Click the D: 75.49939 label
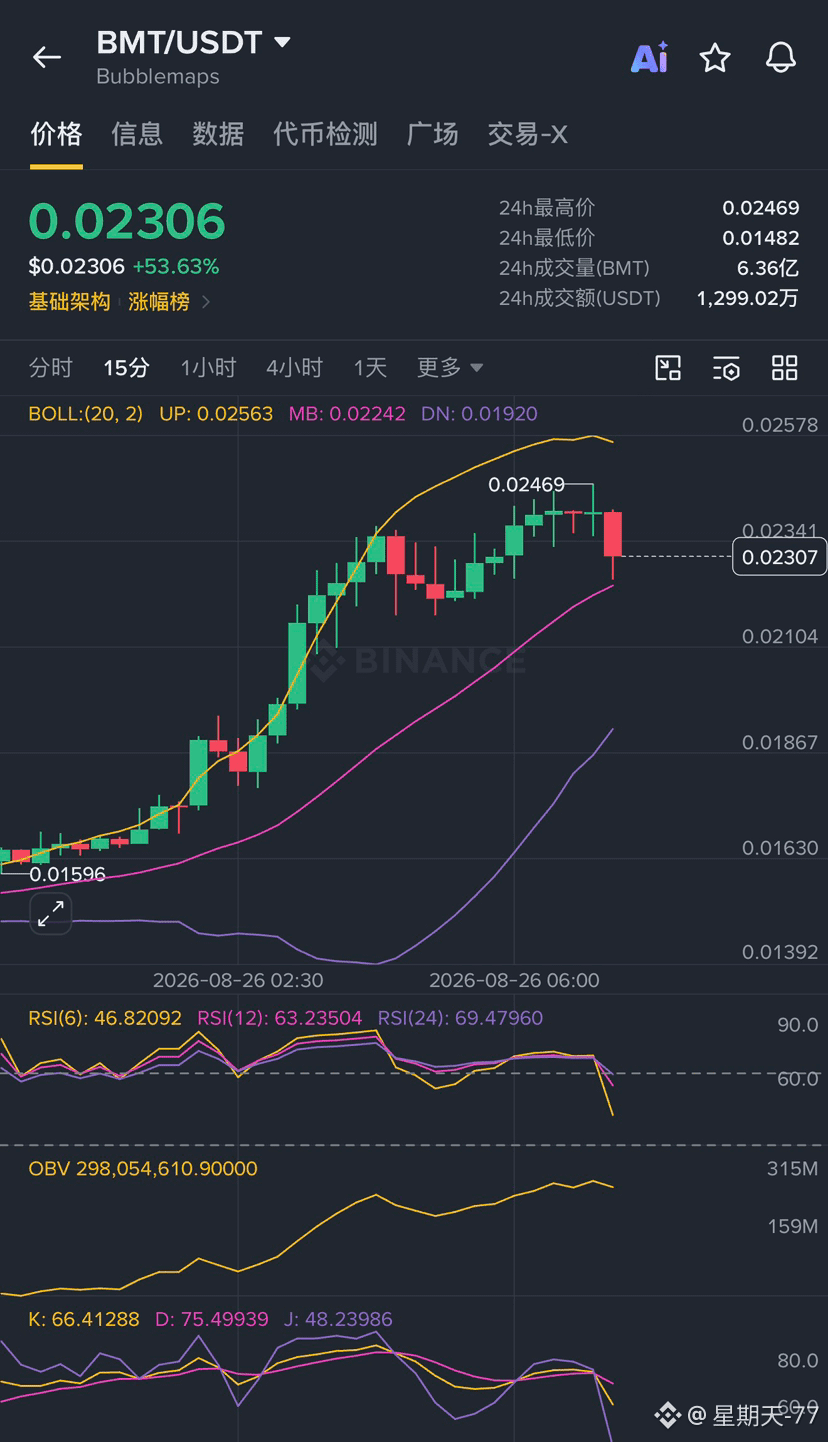828x1442 pixels. 212,1319
